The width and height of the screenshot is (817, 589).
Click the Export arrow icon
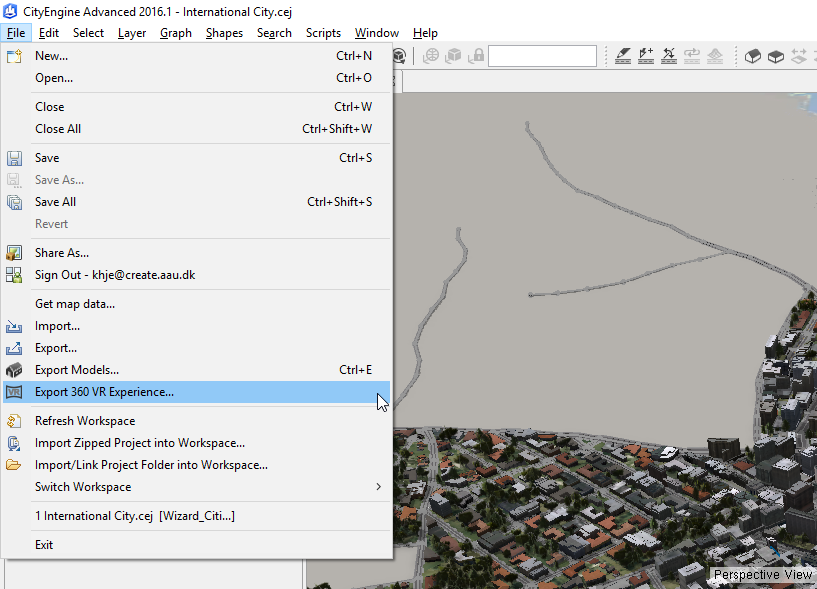(x=14, y=348)
